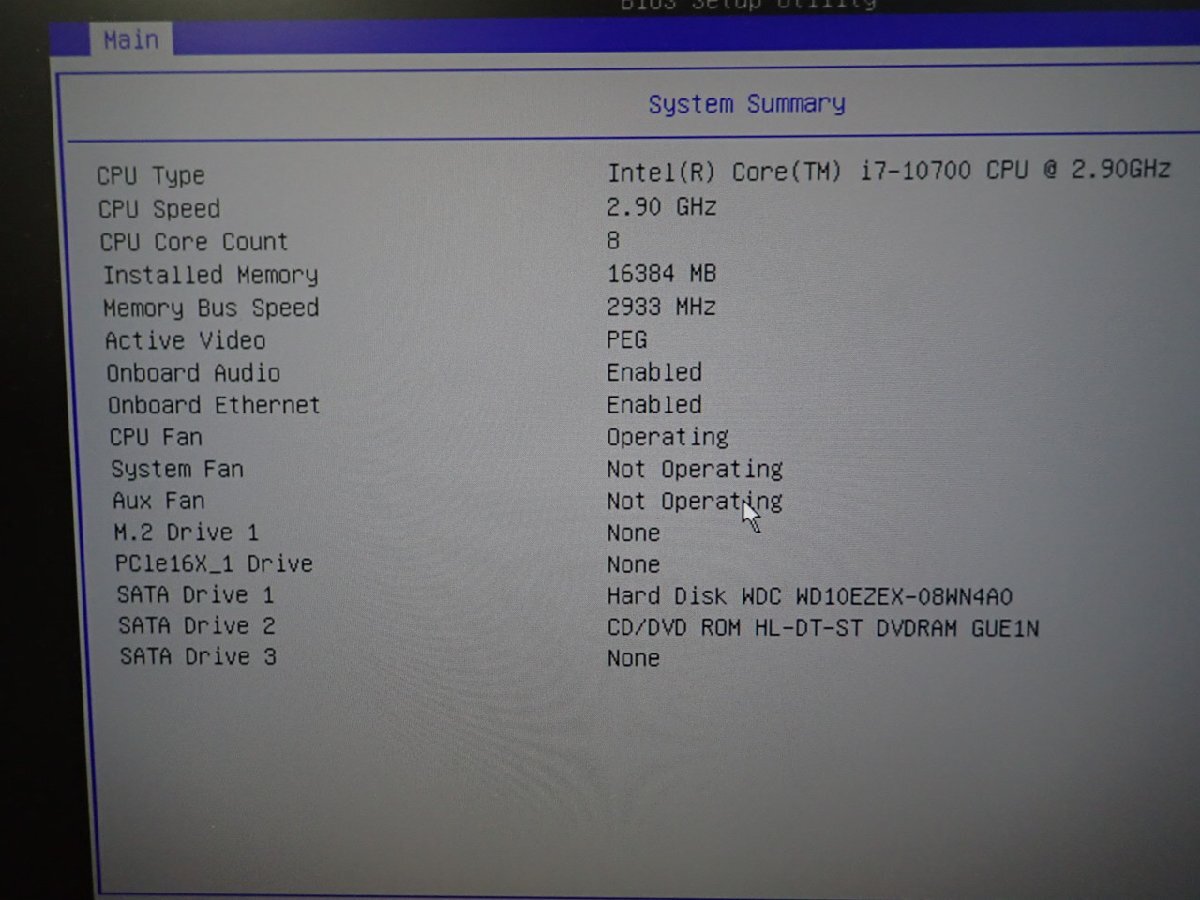Viewport: 1200px width, 900px height.
Task: Click the PCIe16X_1 Drive label
Action: coord(214,564)
